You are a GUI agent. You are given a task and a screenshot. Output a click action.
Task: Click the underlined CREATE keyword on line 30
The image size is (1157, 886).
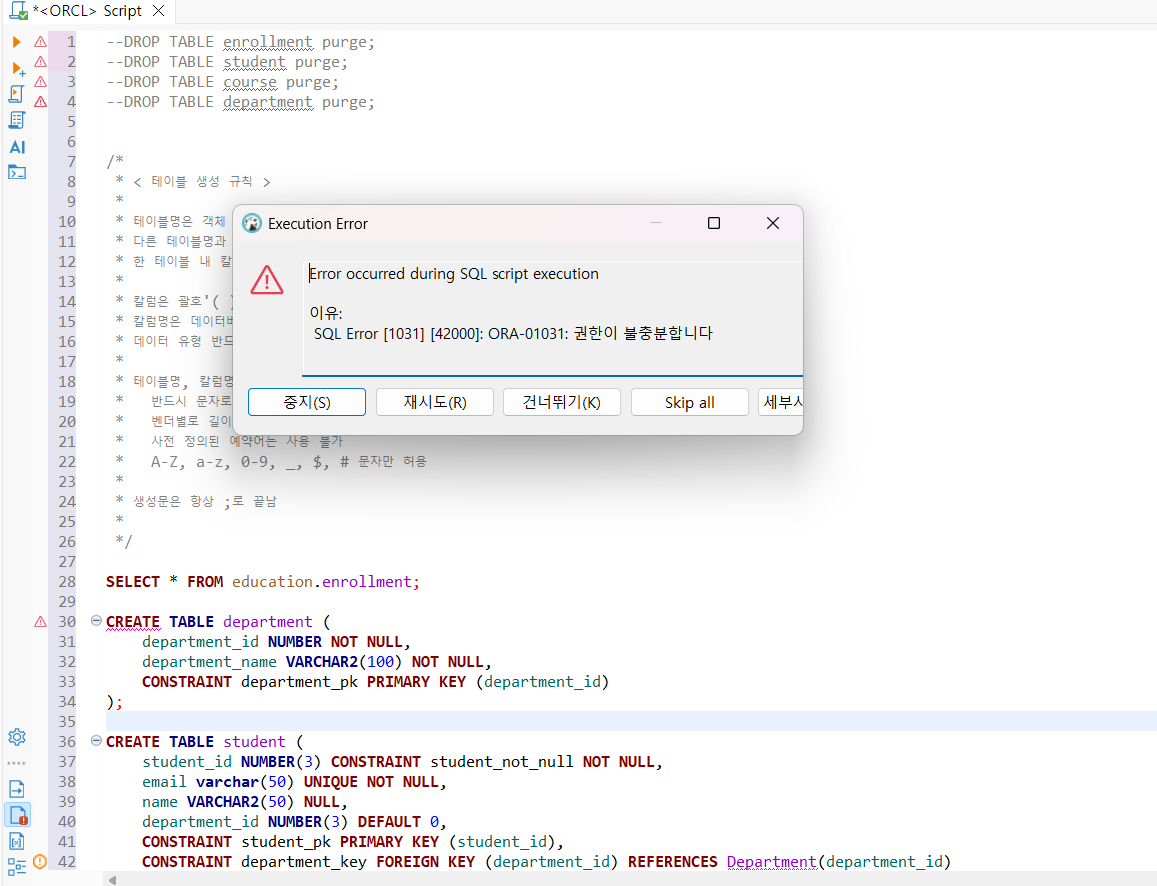(133, 622)
